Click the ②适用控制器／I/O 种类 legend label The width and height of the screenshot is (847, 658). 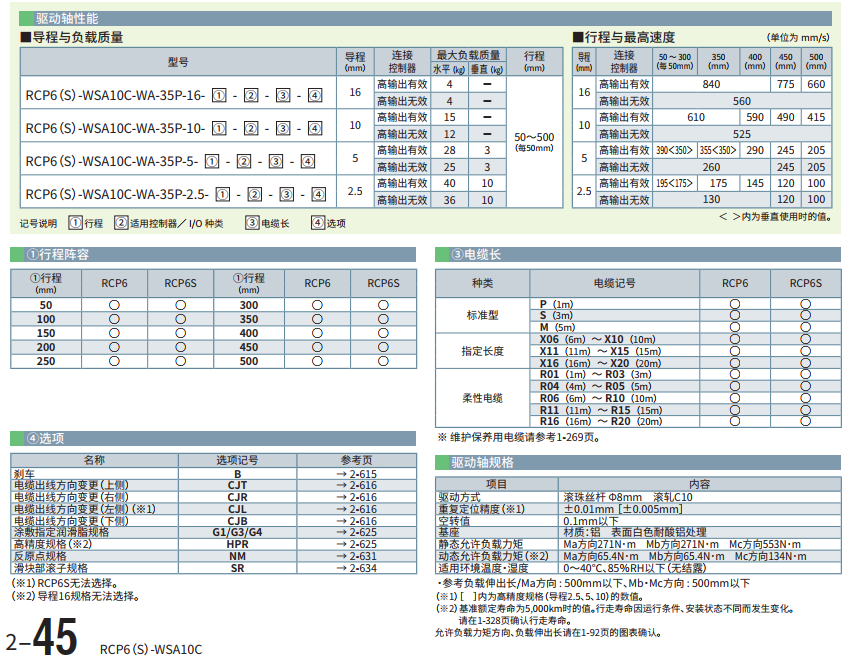169,223
